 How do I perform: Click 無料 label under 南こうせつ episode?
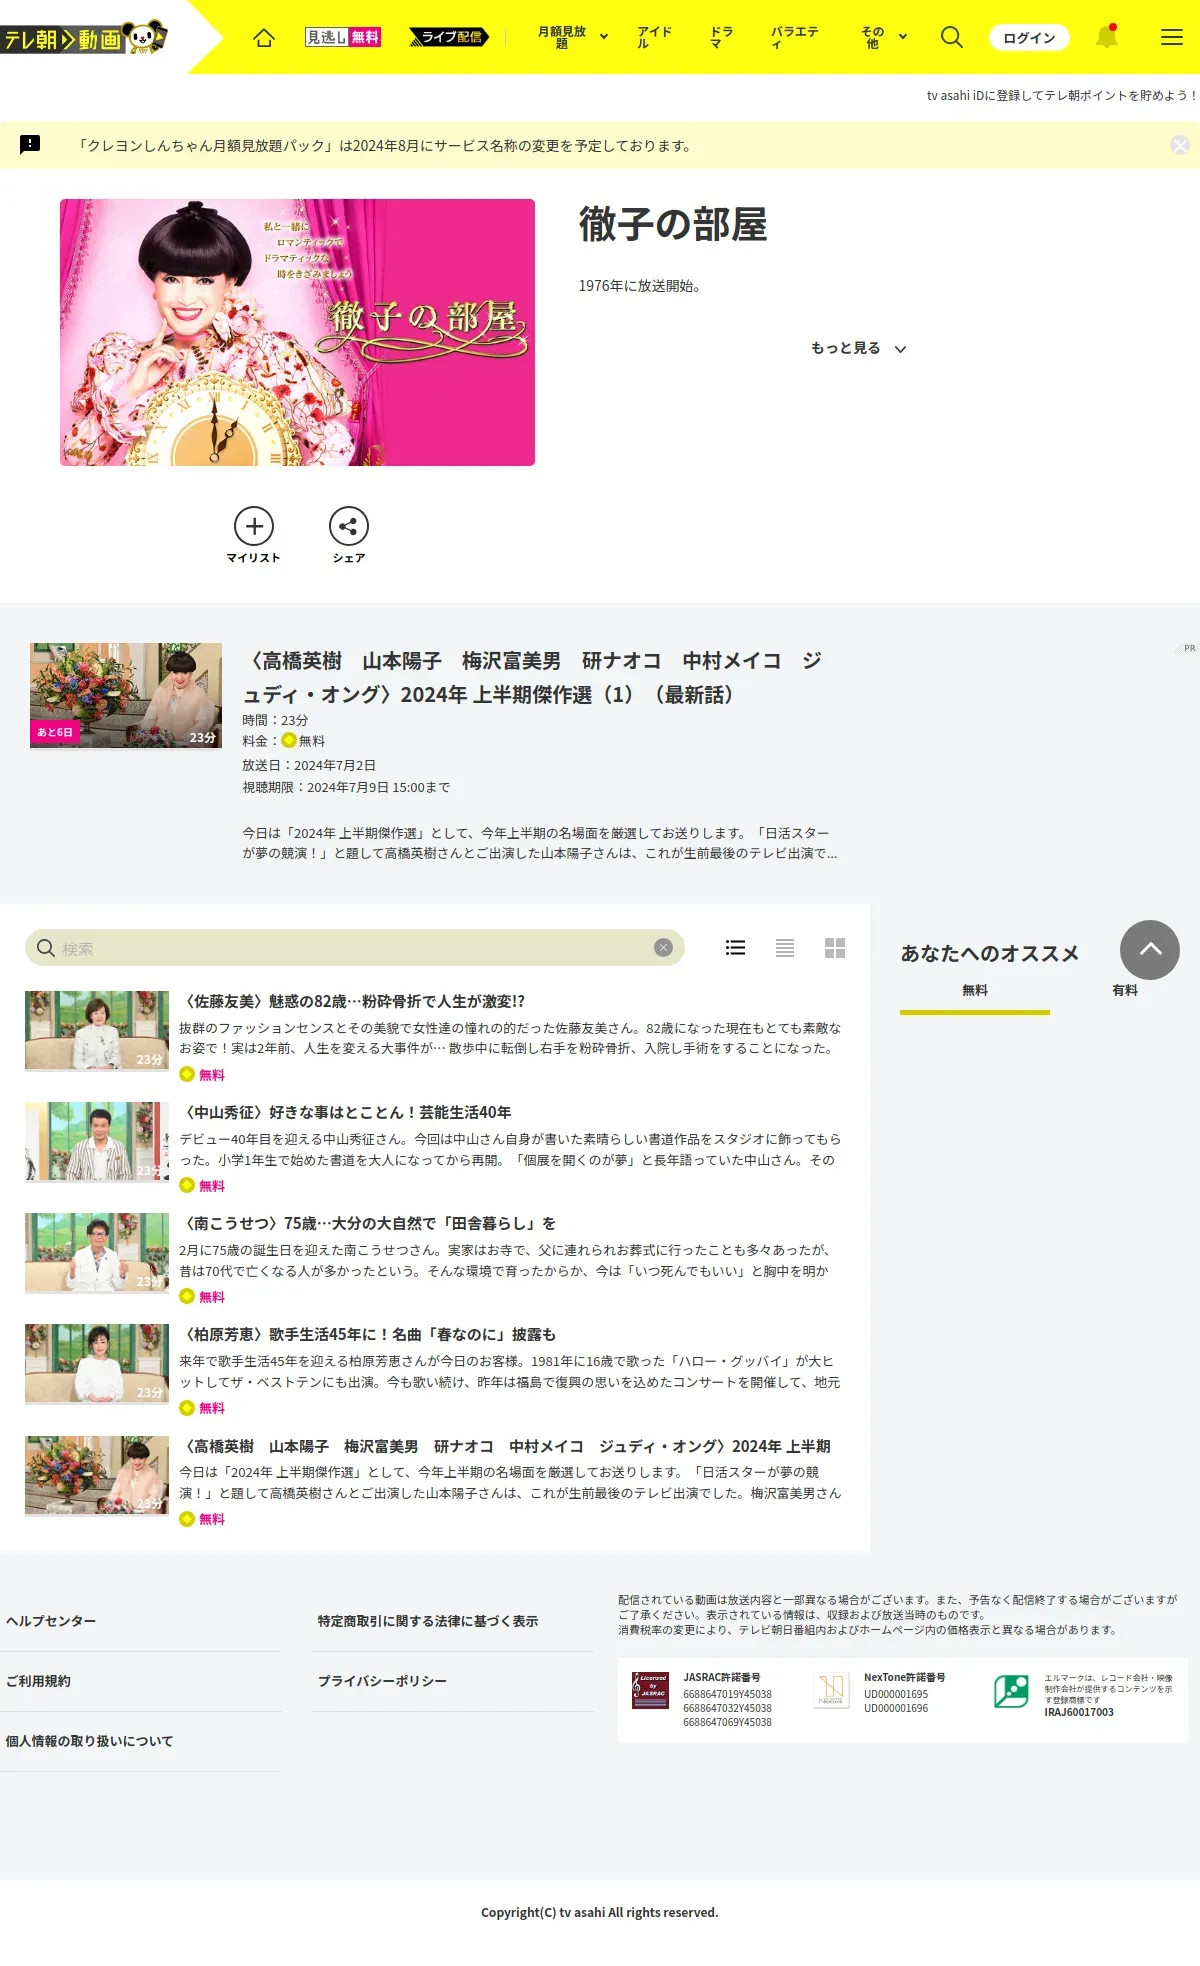pos(212,1297)
